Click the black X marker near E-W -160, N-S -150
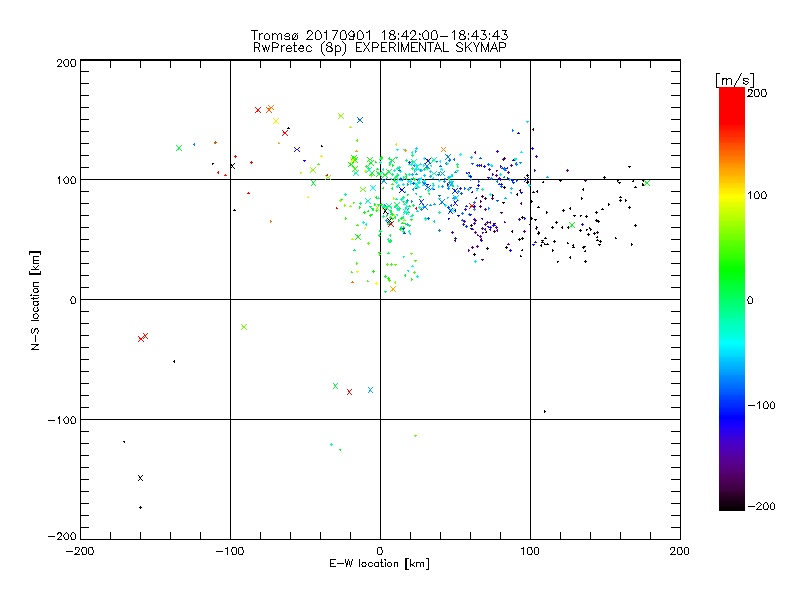Image resolution: width=800 pixels, height=600 pixels. tap(140, 478)
